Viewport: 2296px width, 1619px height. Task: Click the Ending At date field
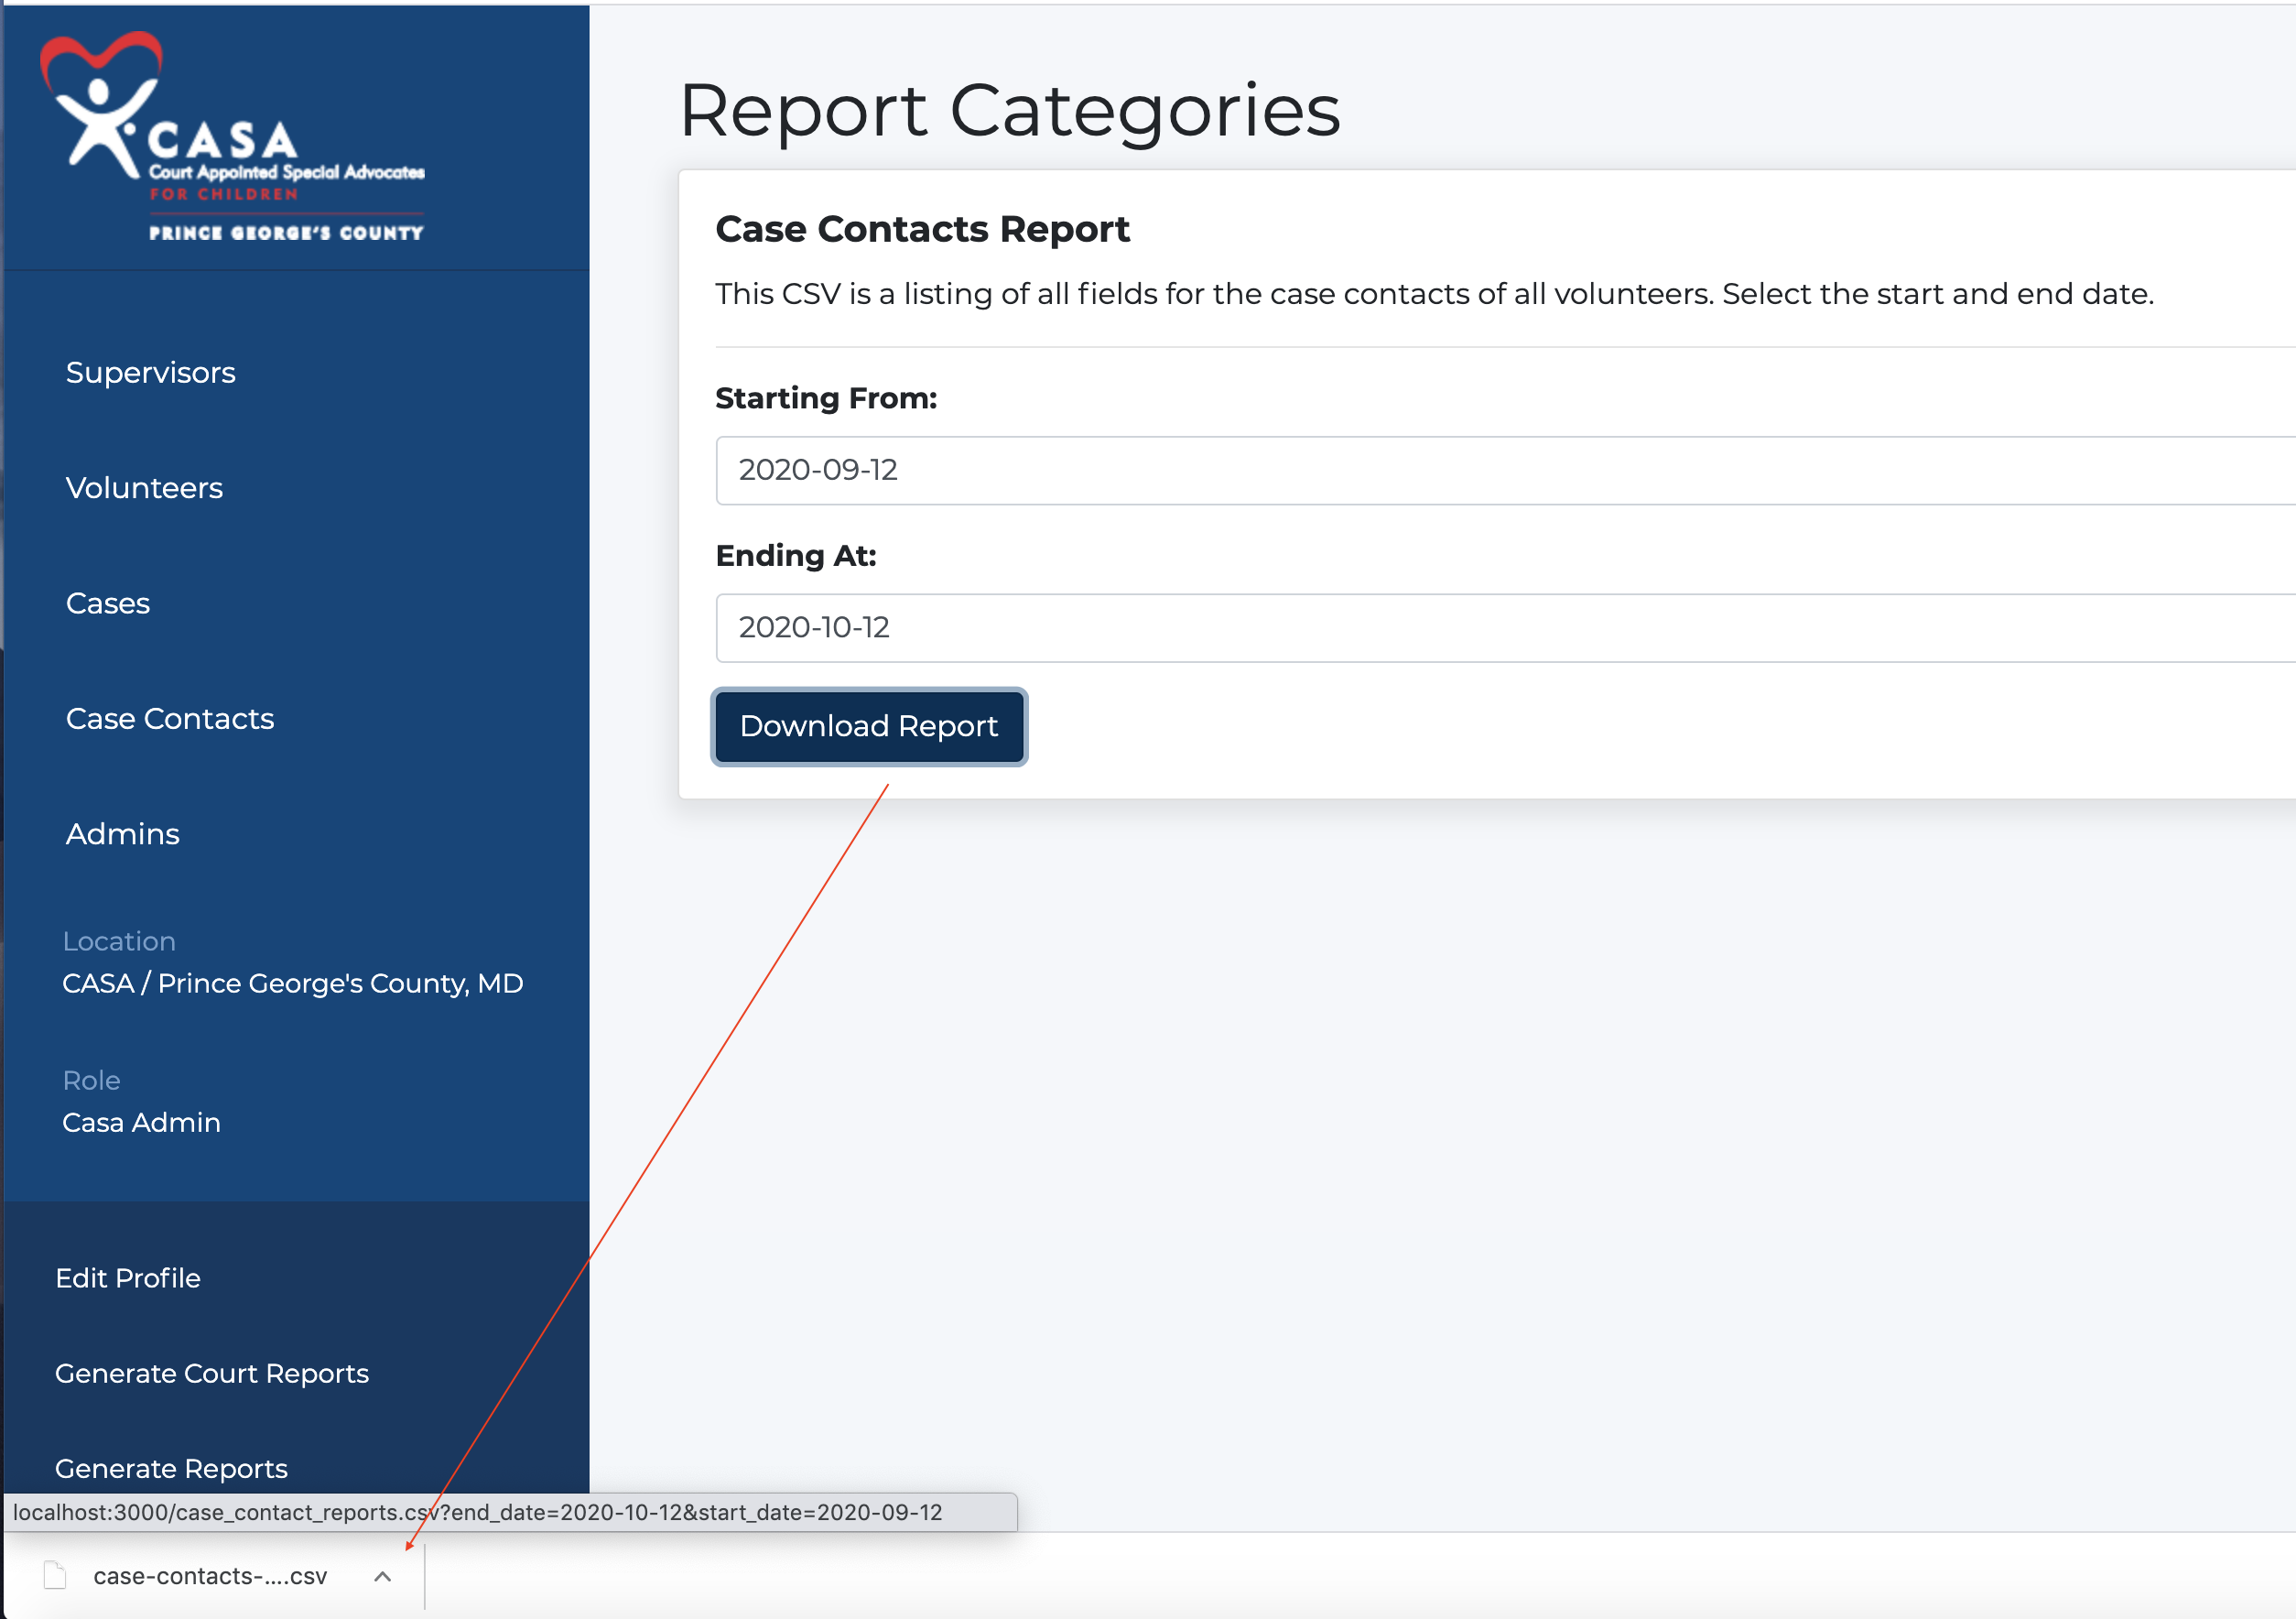pyautogui.click(x=1505, y=628)
